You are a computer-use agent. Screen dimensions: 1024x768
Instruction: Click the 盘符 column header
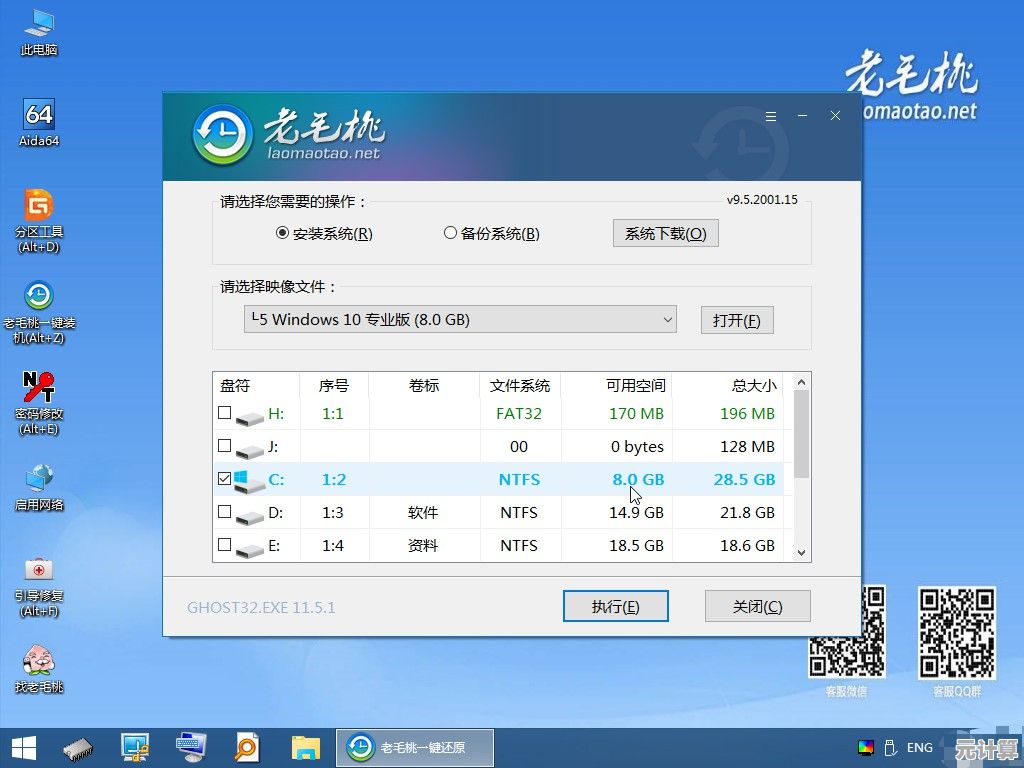234,386
